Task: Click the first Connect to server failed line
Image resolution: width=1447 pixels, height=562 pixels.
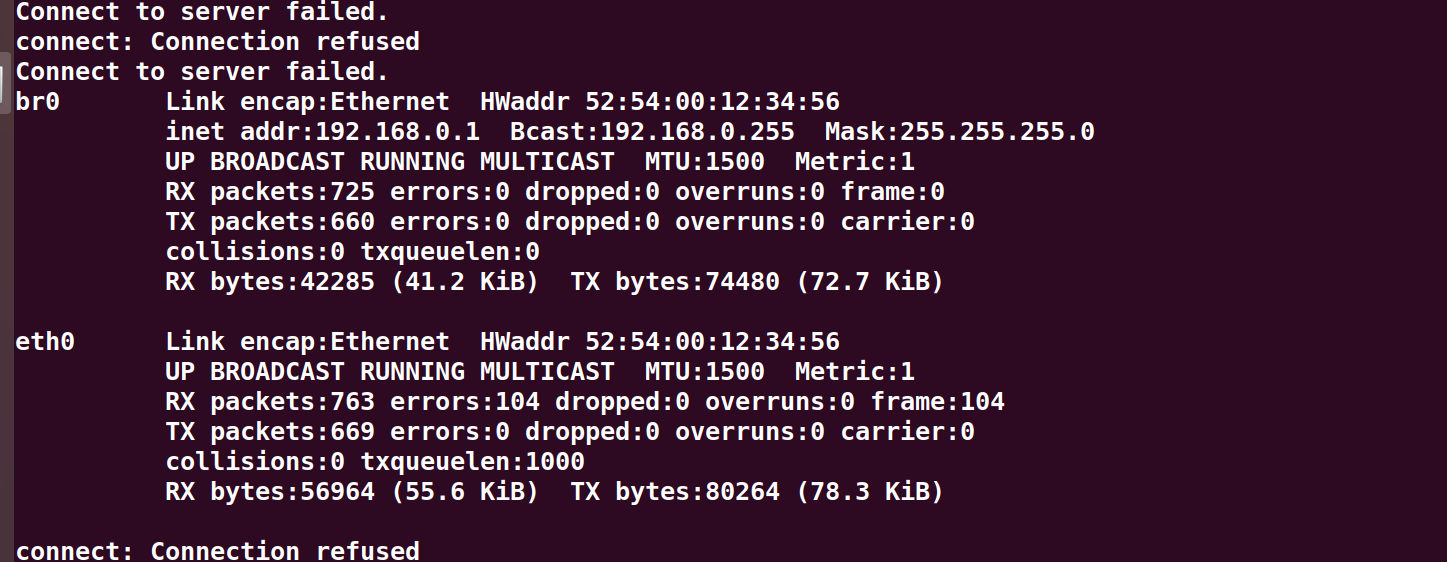Action: 202,12
